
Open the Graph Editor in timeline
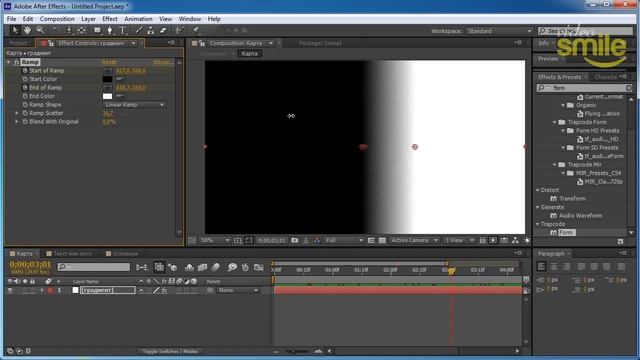point(258,267)
